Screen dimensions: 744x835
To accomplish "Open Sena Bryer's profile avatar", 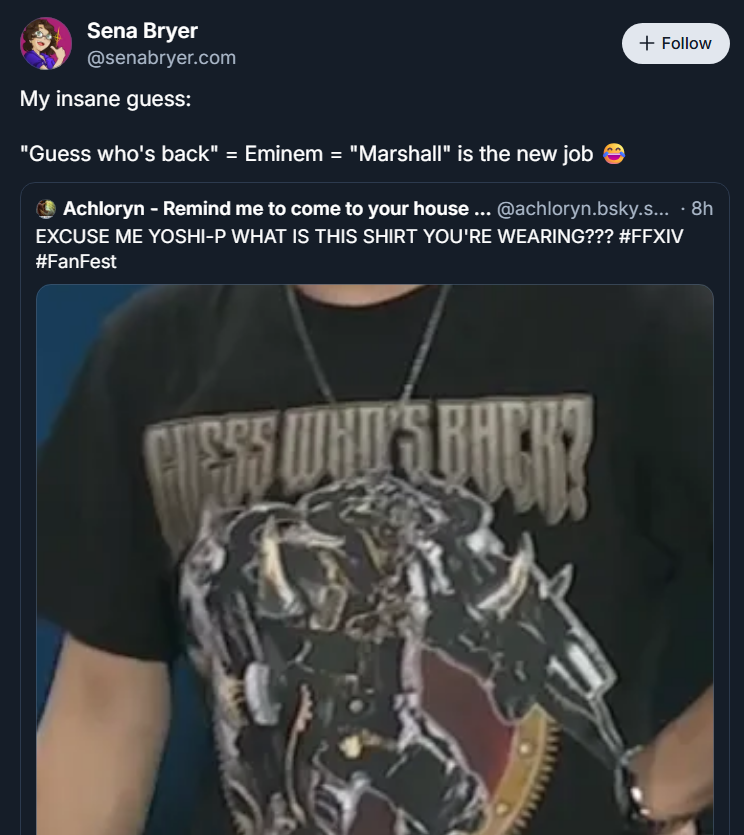I will click(x=46, y=43).
